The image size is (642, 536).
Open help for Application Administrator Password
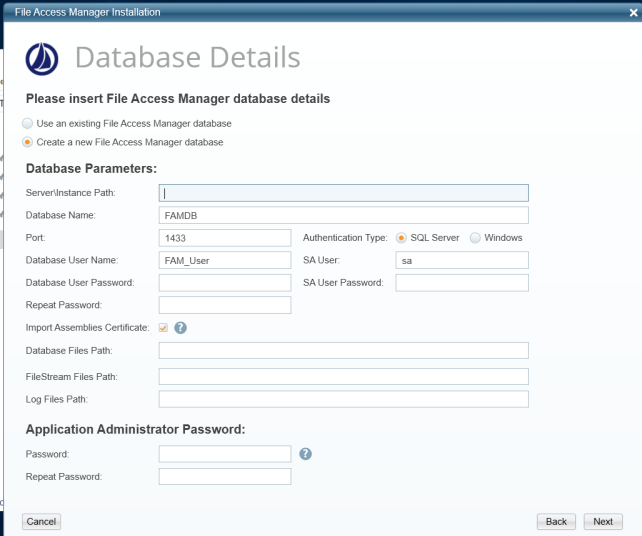pyautogui.click(x=305, y=454)
